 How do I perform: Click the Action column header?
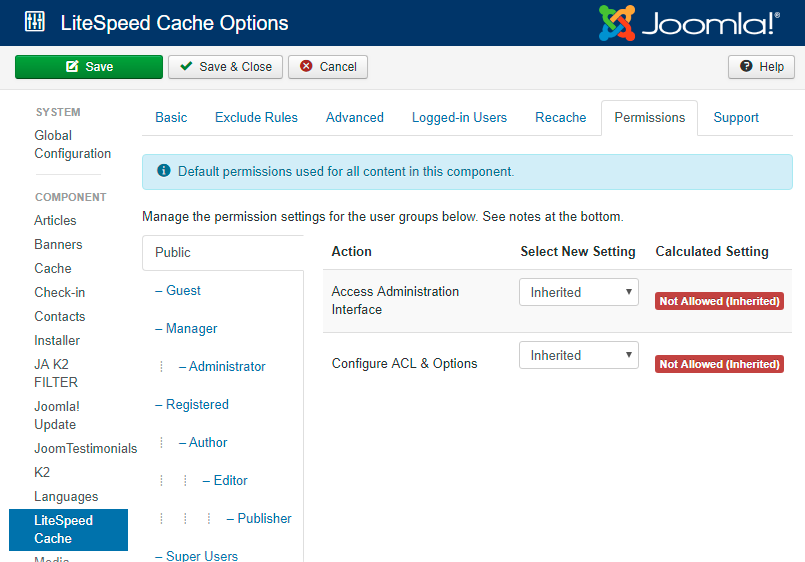click(x=351, y=251)
